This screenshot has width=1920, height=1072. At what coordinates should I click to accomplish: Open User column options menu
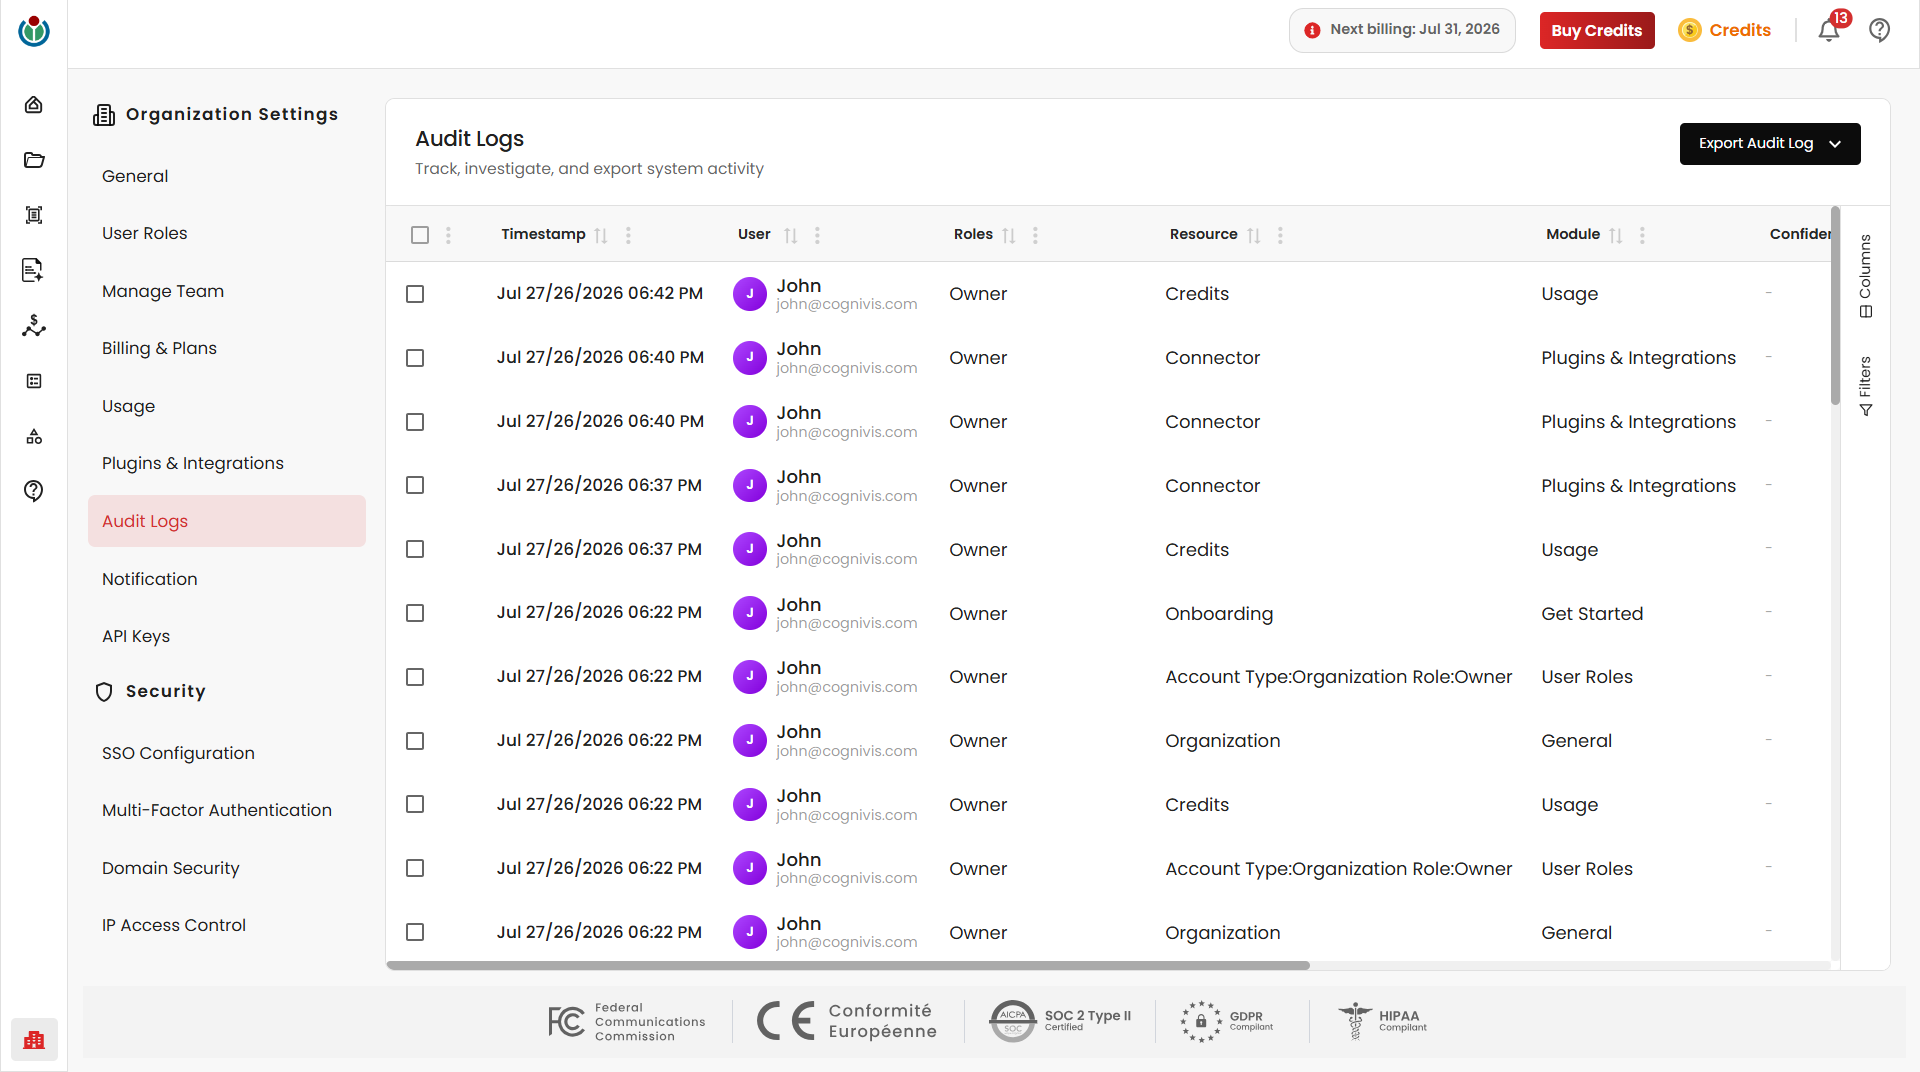817,235
